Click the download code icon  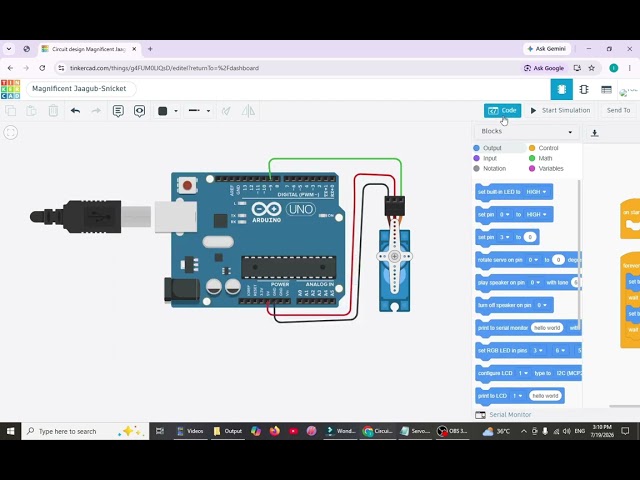coord(595,133)
